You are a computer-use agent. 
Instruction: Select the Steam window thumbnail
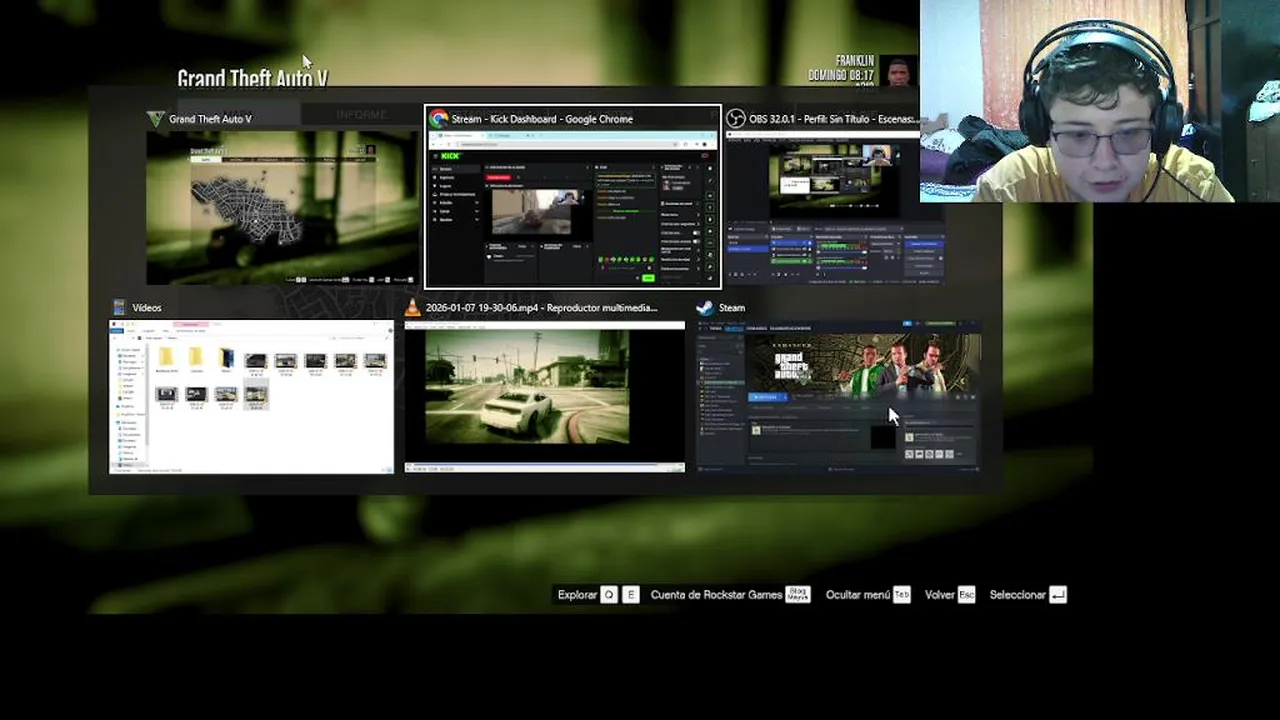pyautogui.click(x=838, y=396)
